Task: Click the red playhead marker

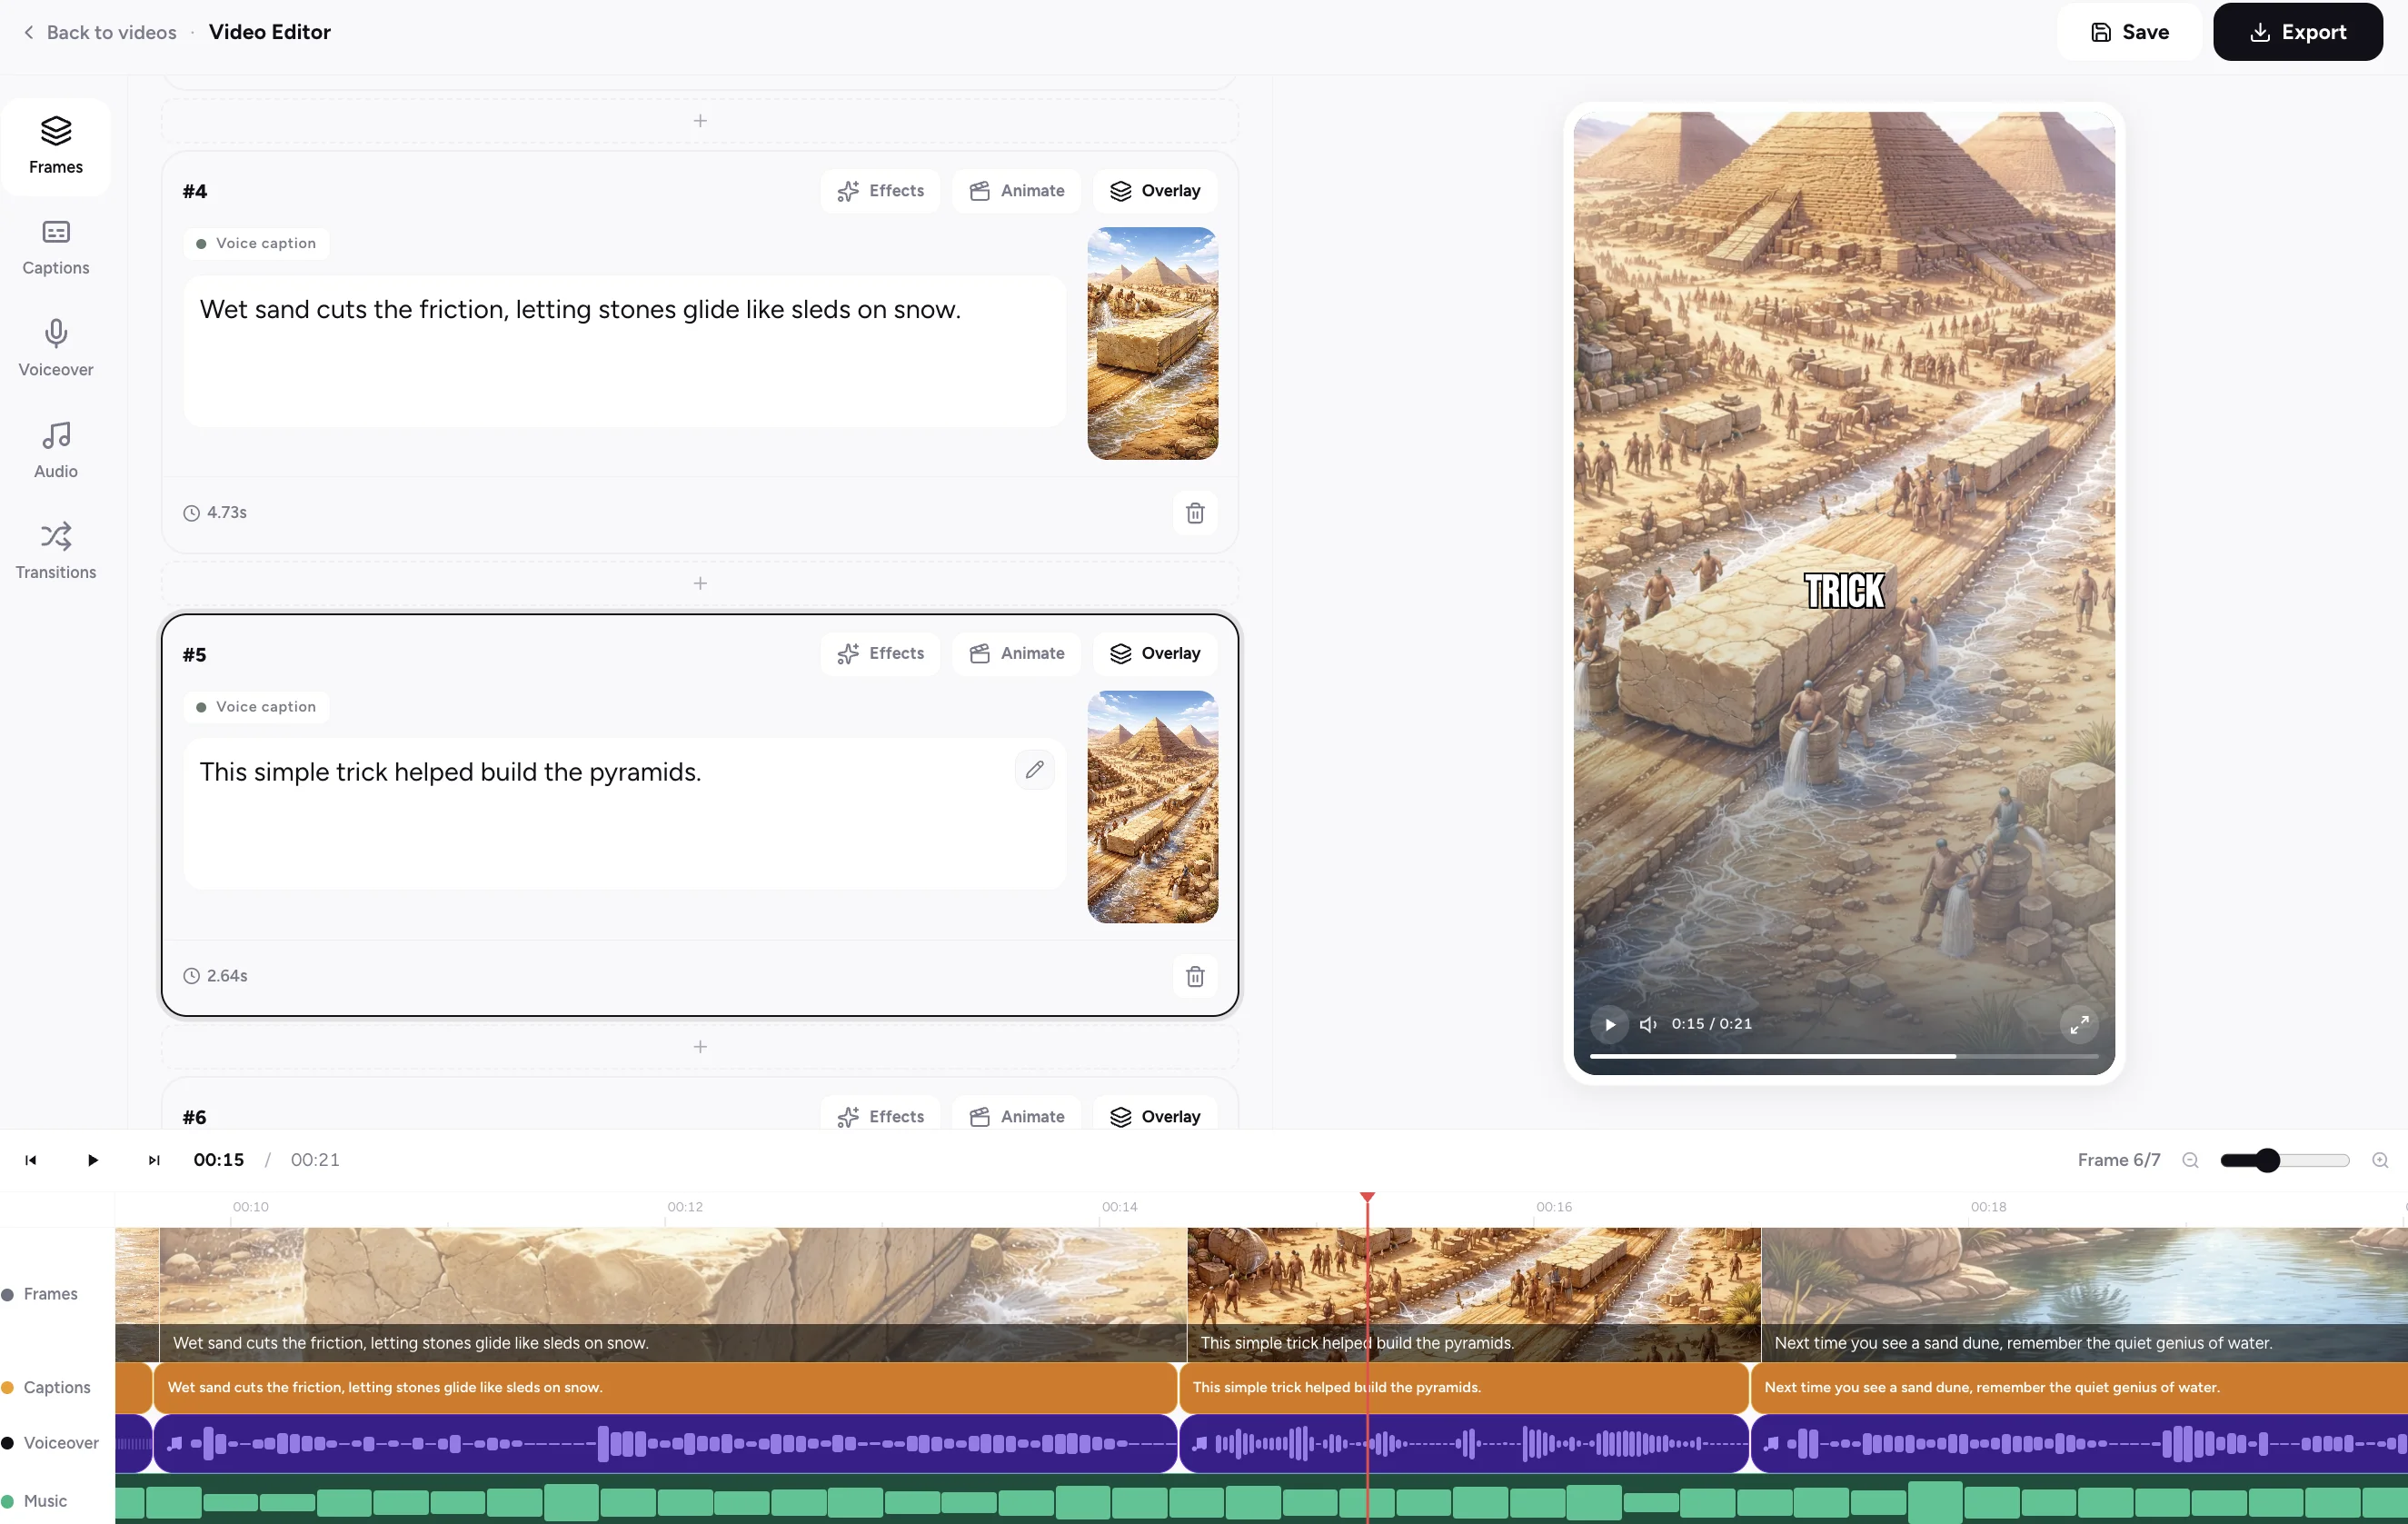Action: pos(1367,1198)
